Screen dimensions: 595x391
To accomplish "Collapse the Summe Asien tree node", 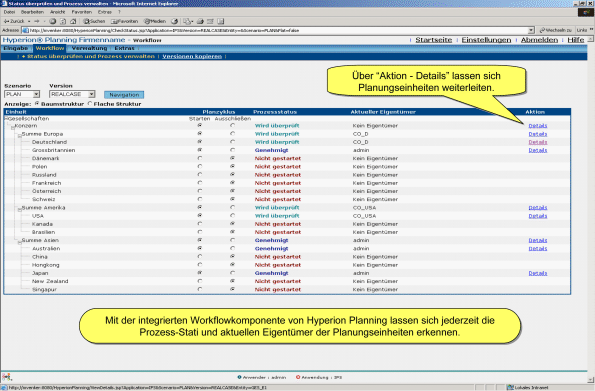I will (20, 243).
